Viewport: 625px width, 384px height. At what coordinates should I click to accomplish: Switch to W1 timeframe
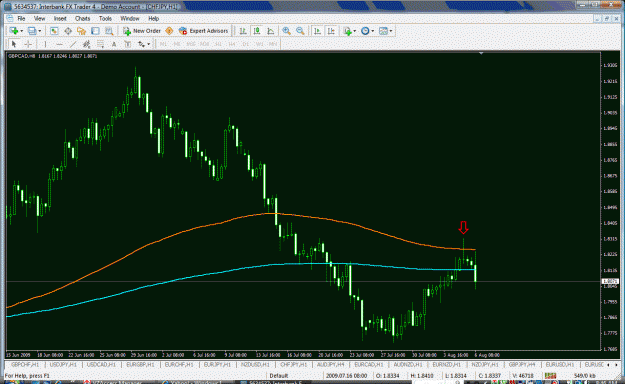[259, 44]
